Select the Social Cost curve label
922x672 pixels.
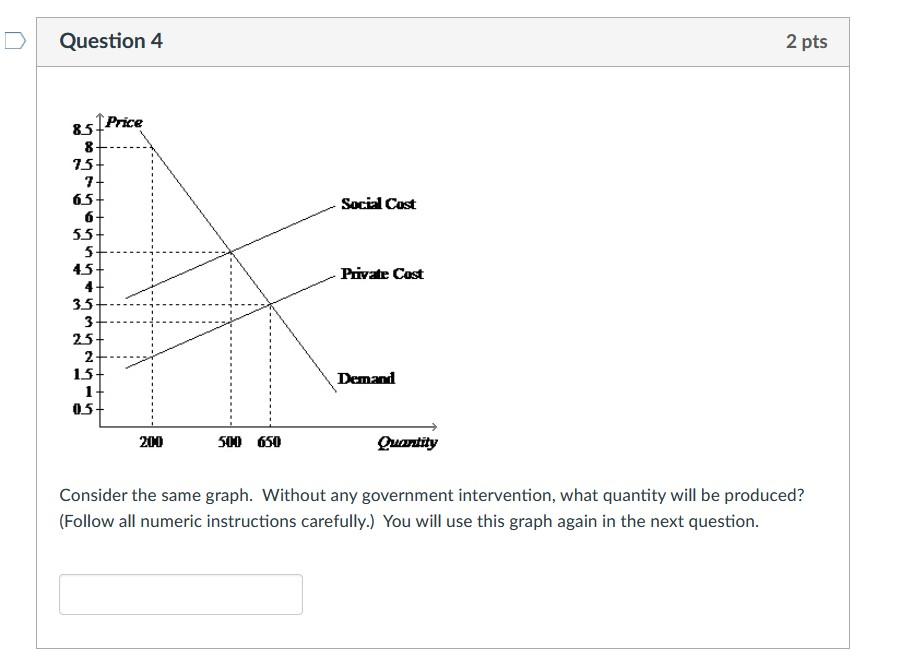click(x=379, y=204)
